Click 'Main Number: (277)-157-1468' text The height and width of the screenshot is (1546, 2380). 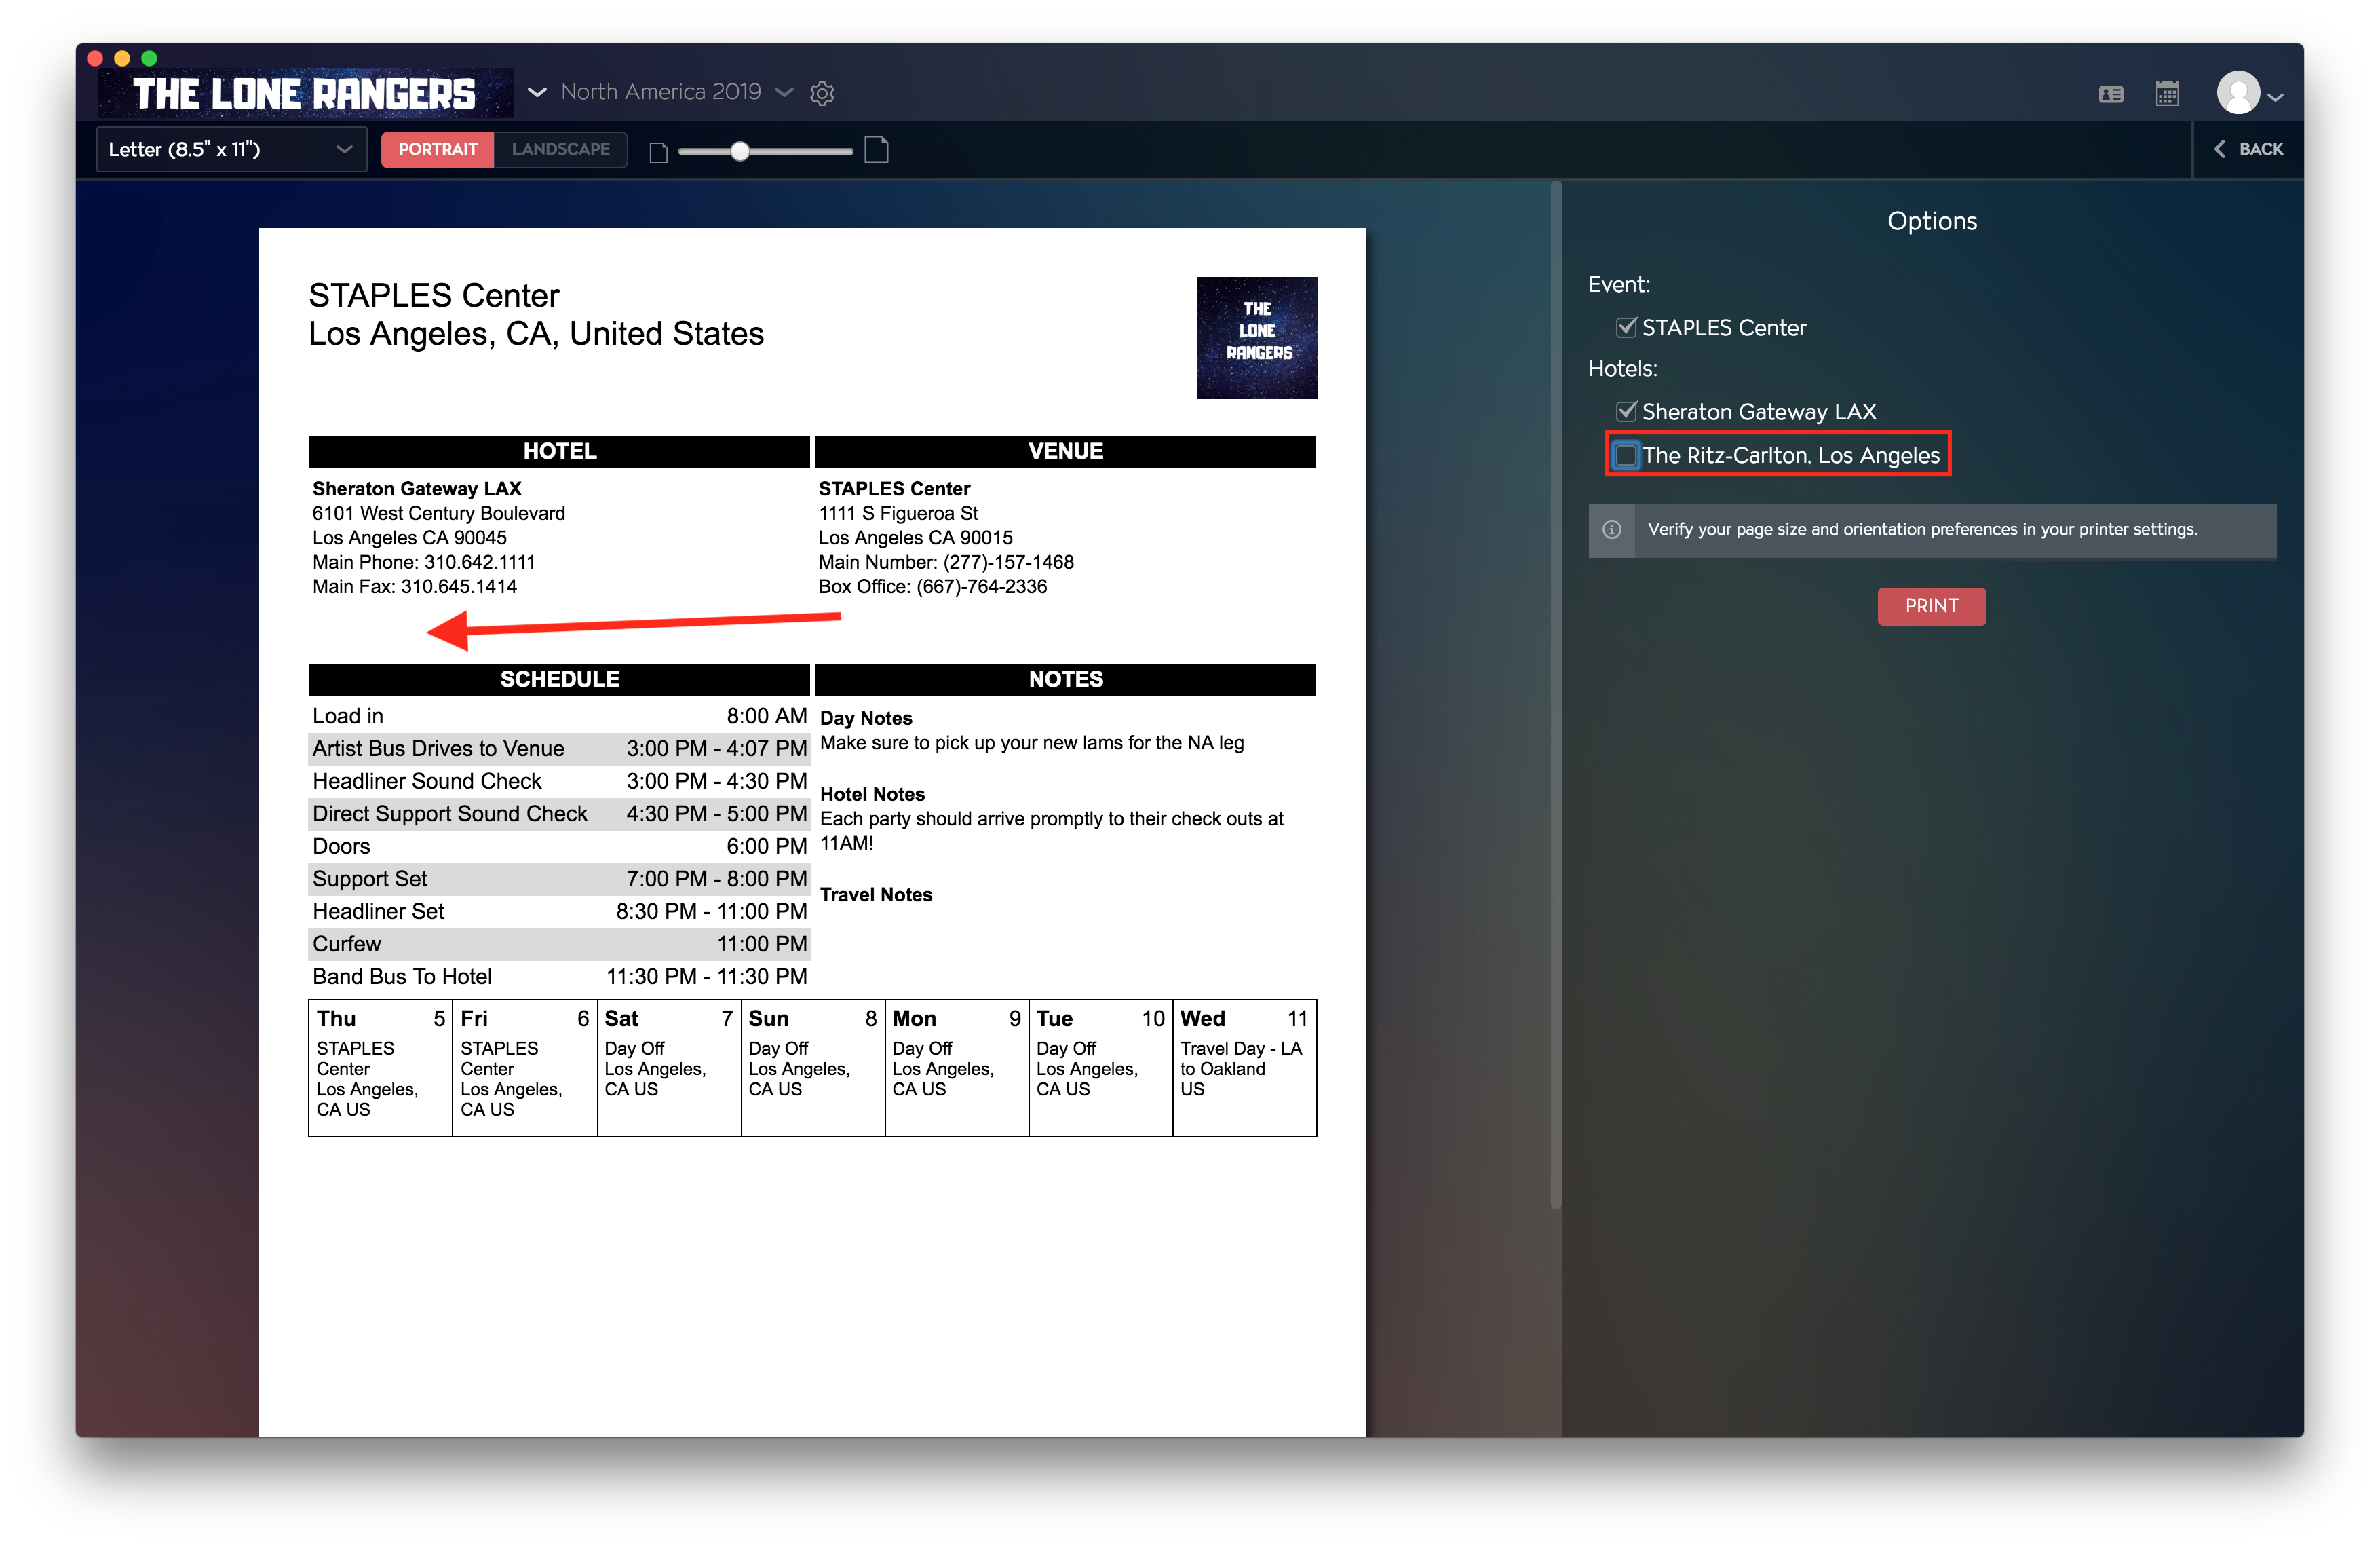tap(946, 562)
